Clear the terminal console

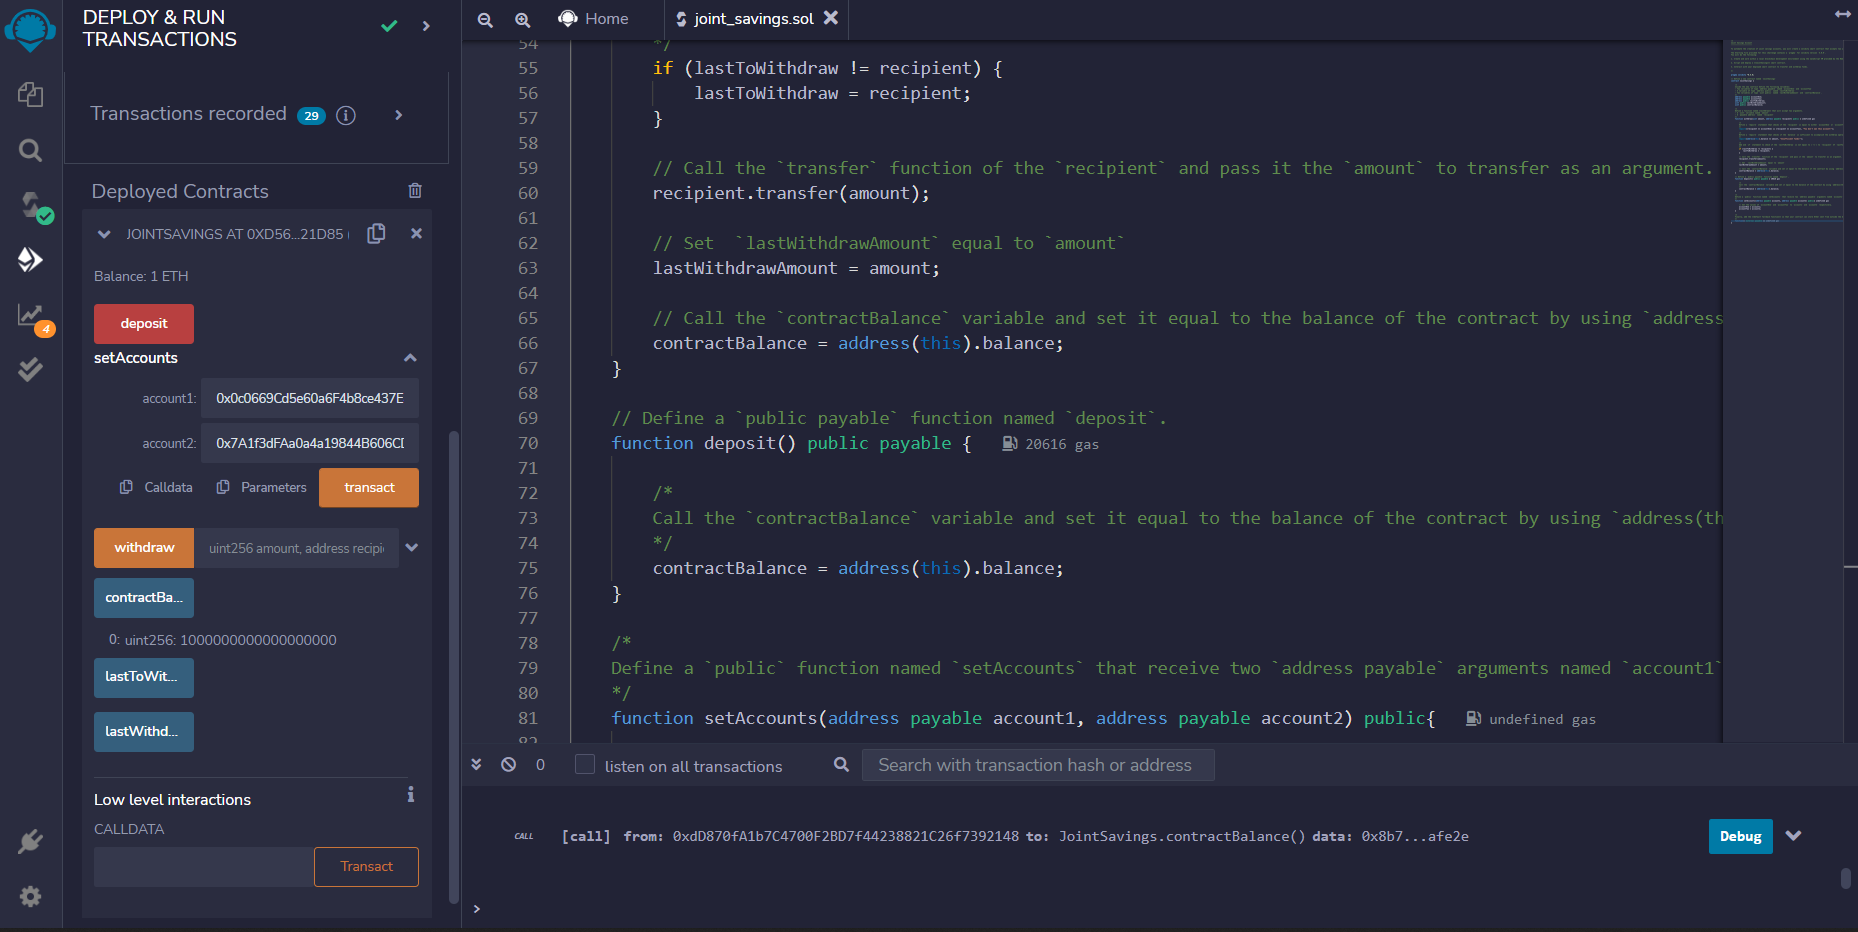coord(509,764)
